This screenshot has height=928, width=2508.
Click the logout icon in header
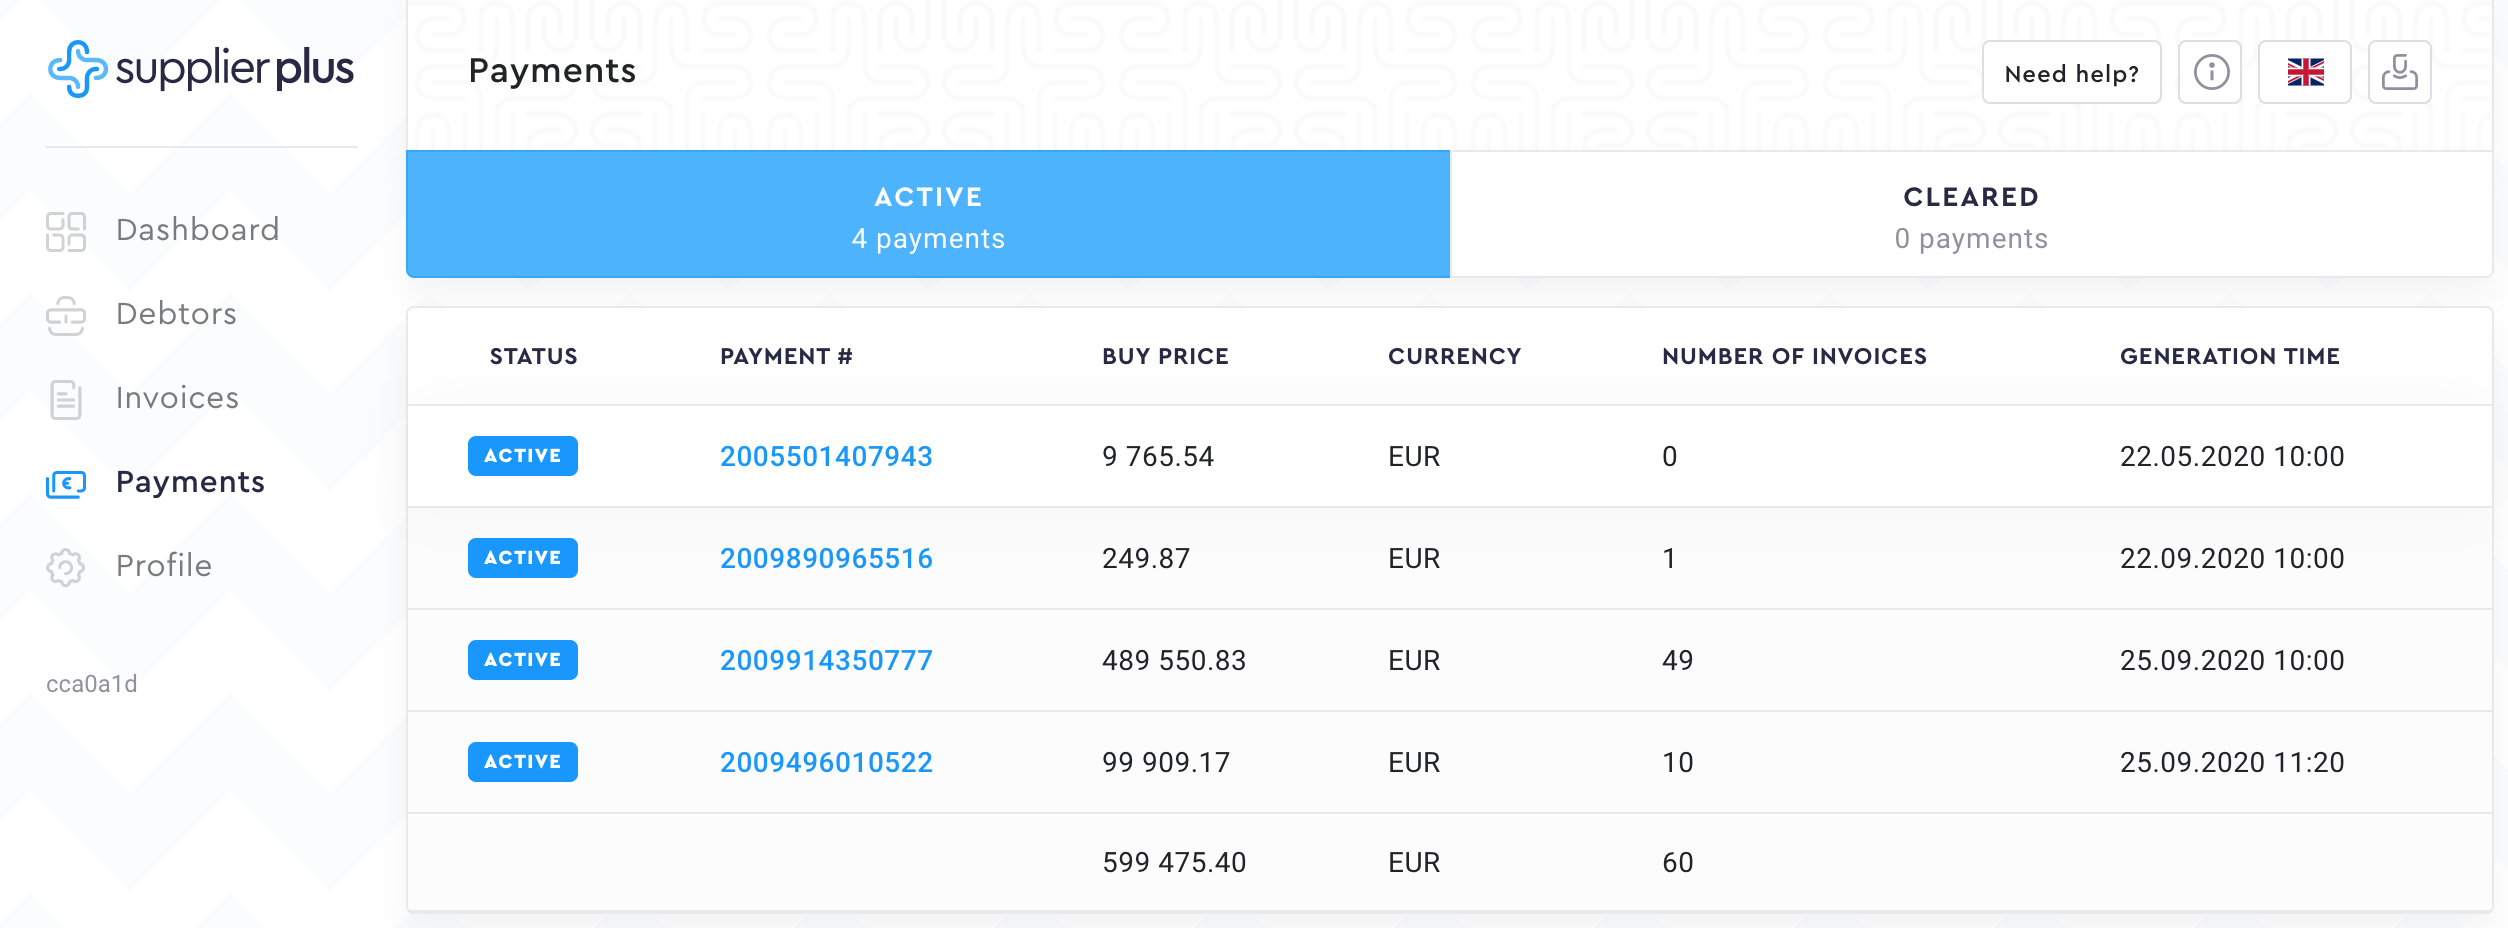pos(2399,72)
